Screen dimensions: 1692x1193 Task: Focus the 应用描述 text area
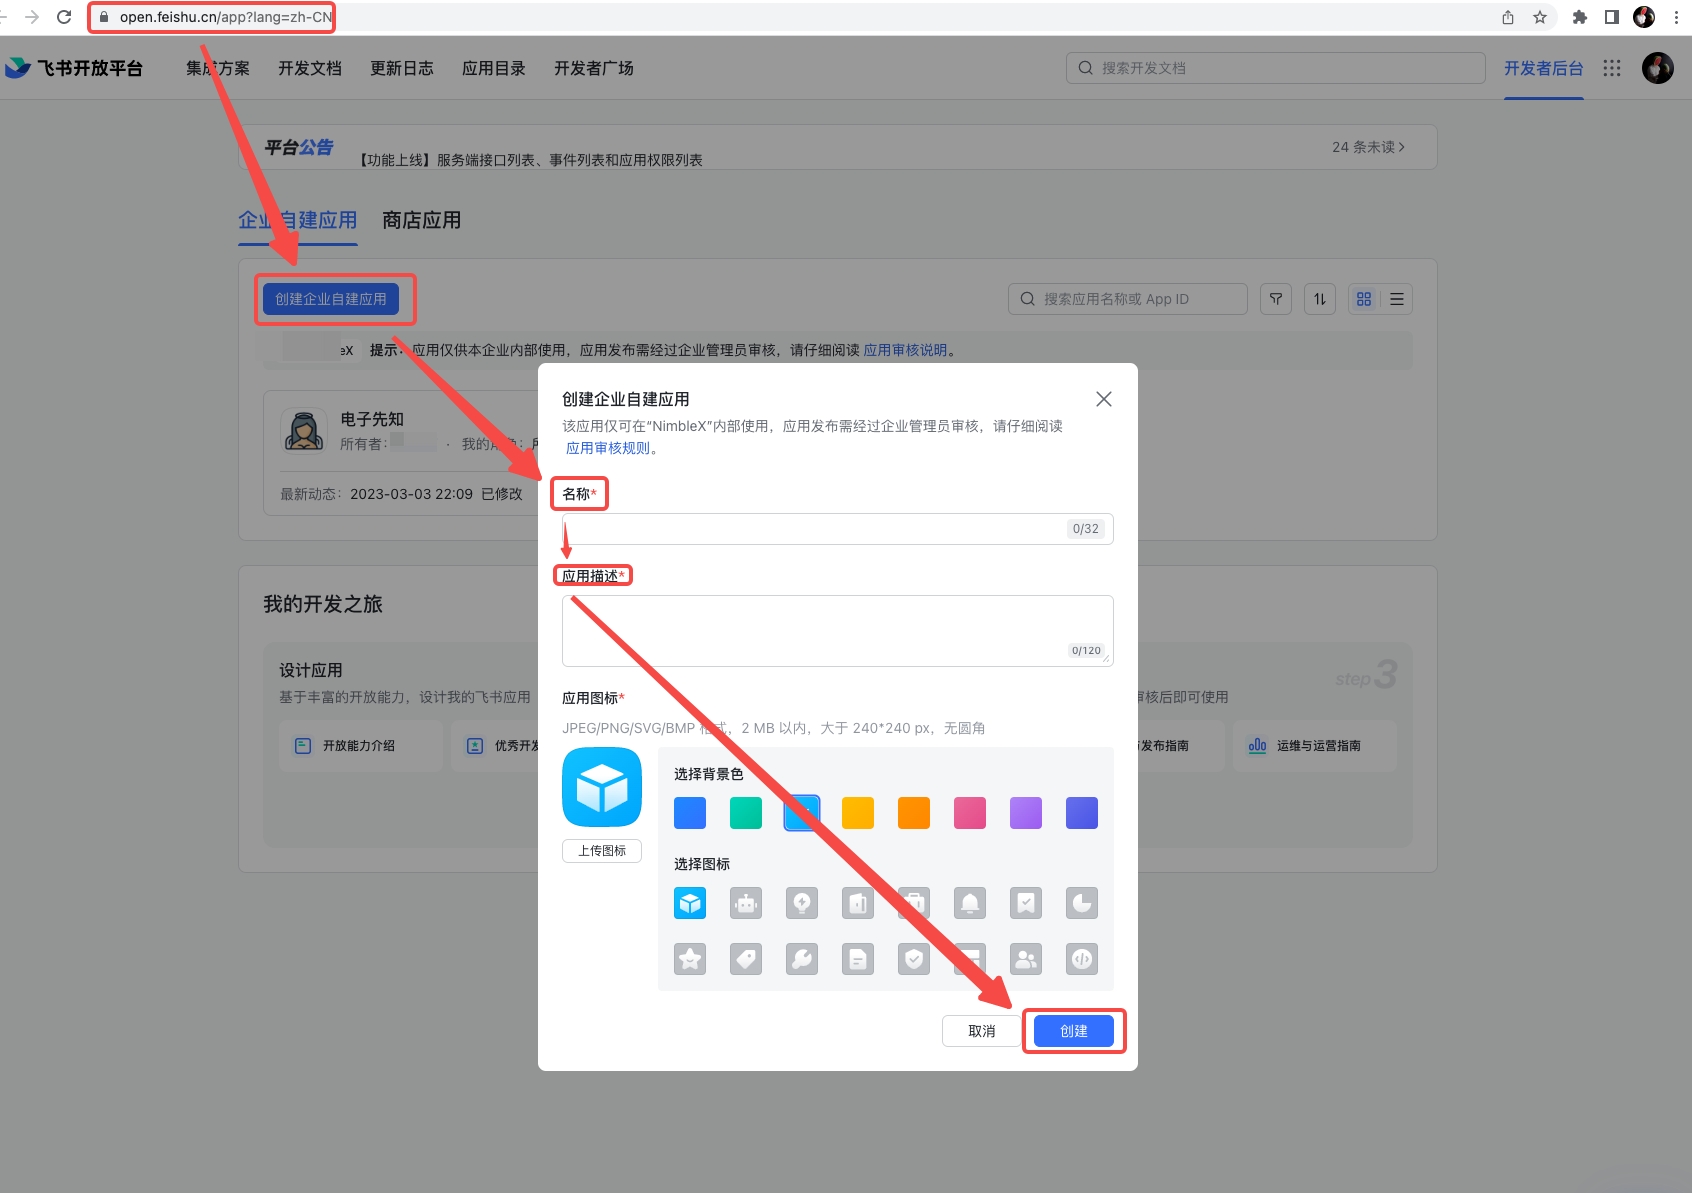click(838, 631)
